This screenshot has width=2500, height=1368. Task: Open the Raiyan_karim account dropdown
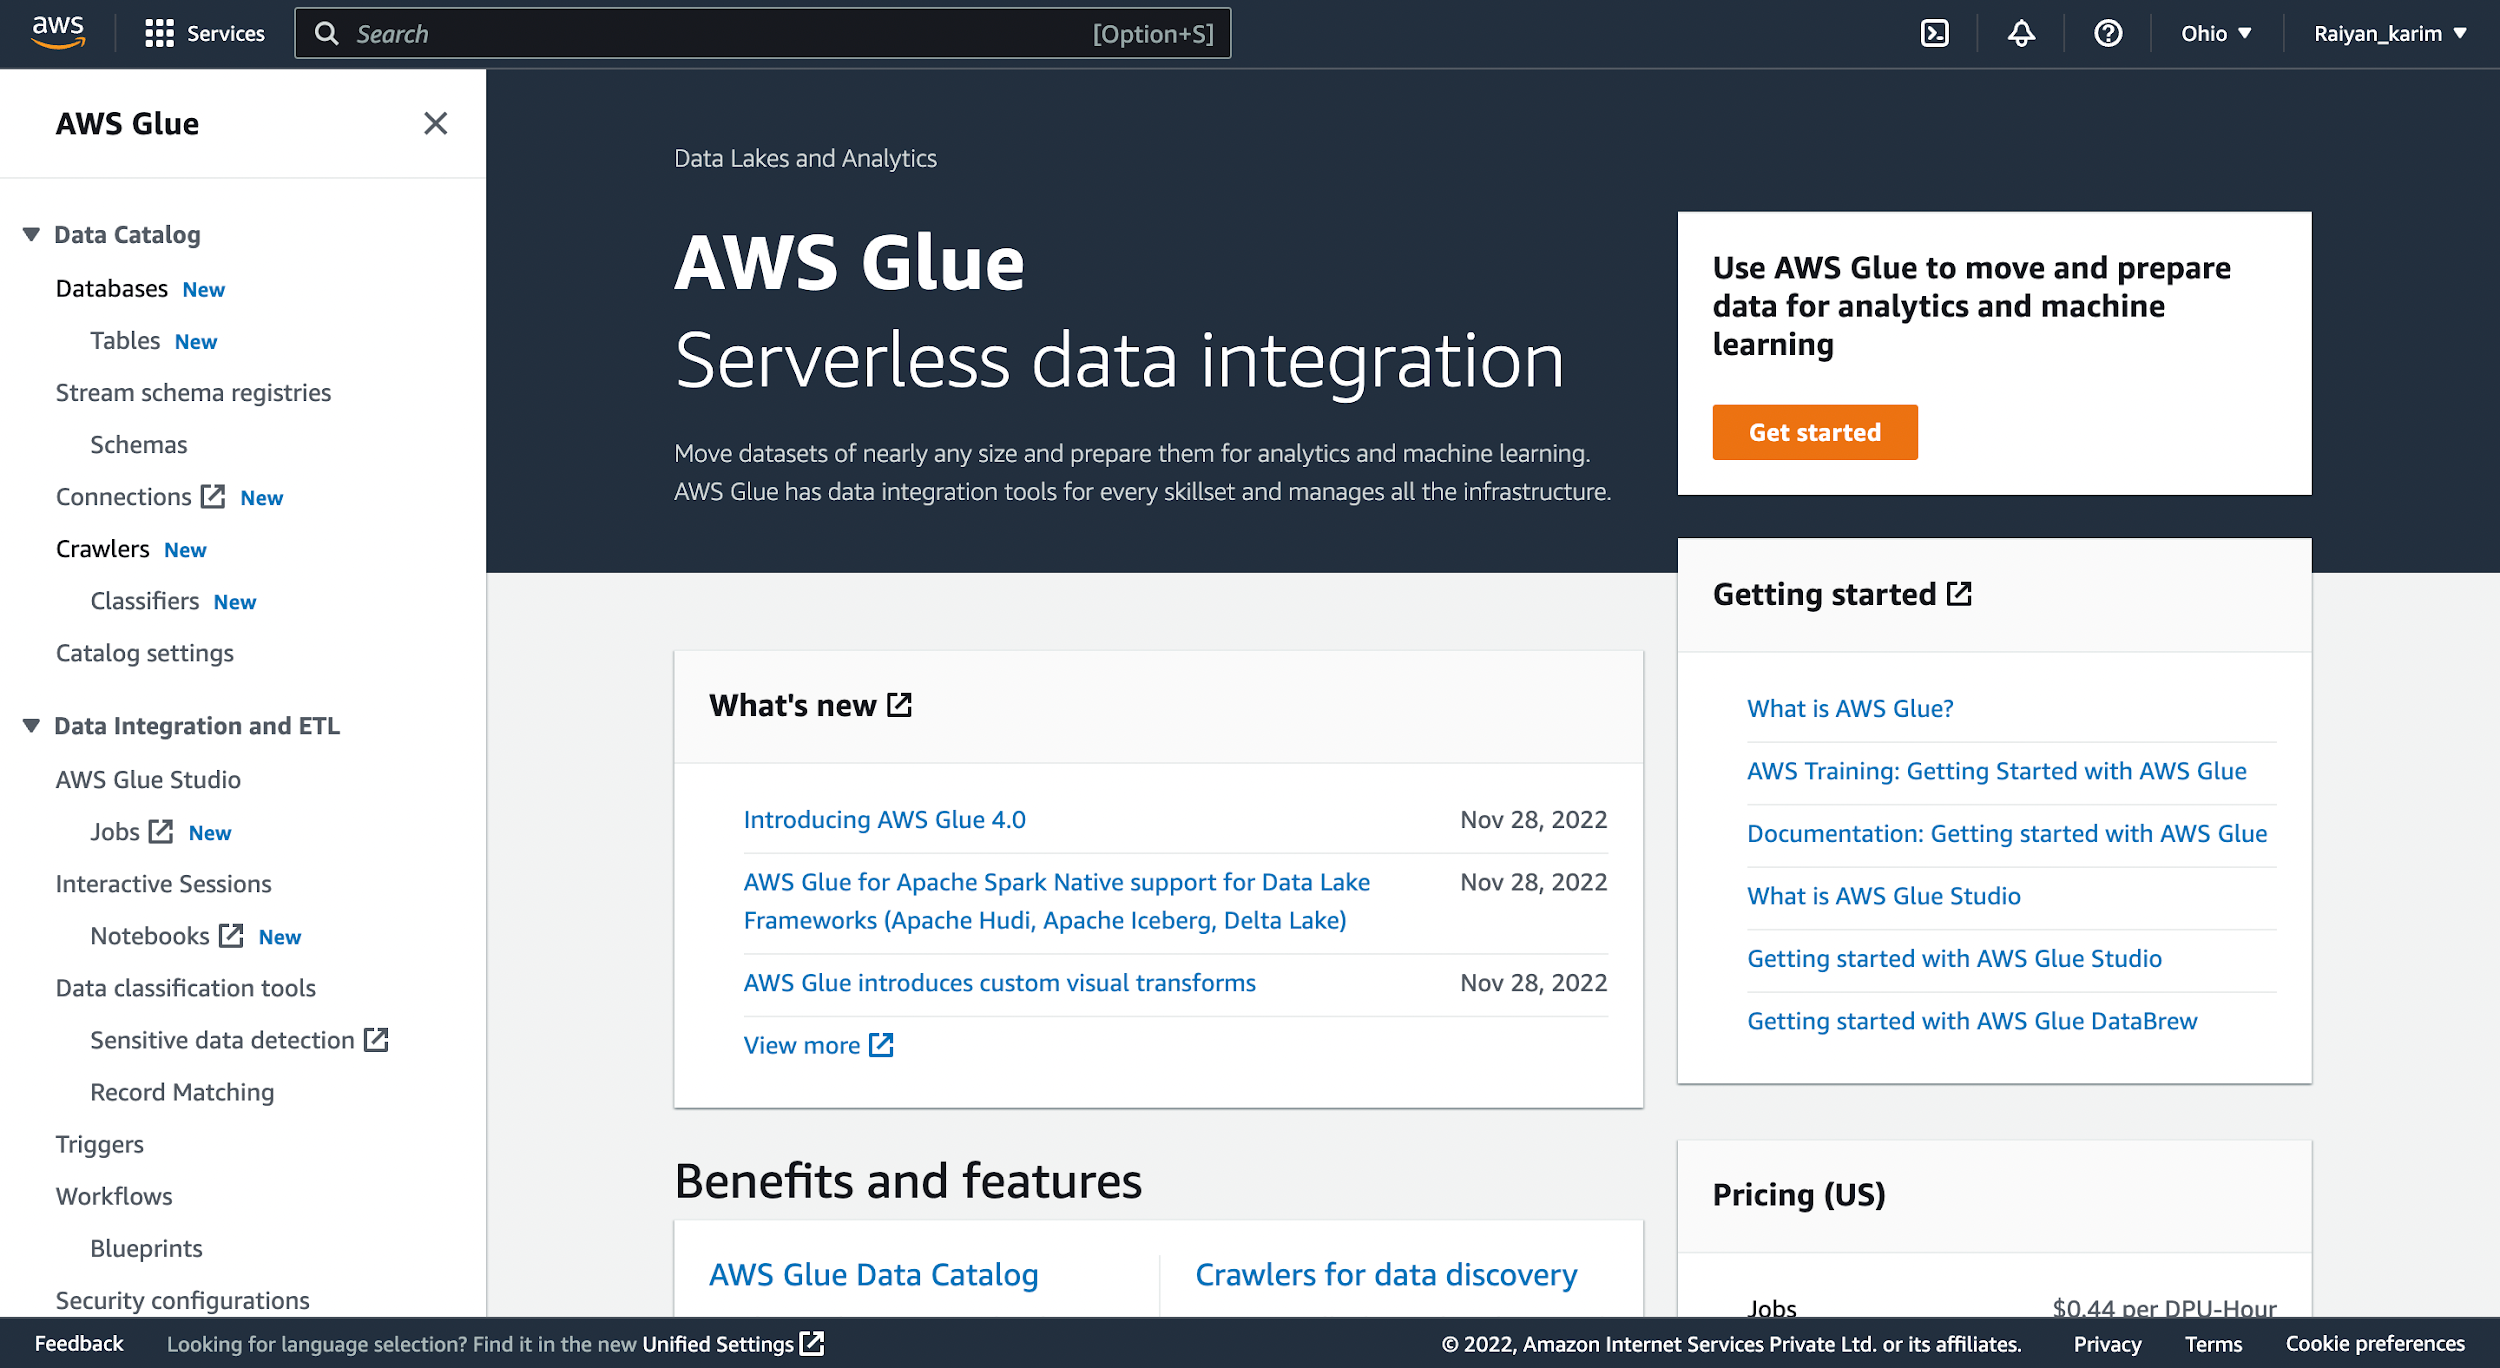[2389, 34]
